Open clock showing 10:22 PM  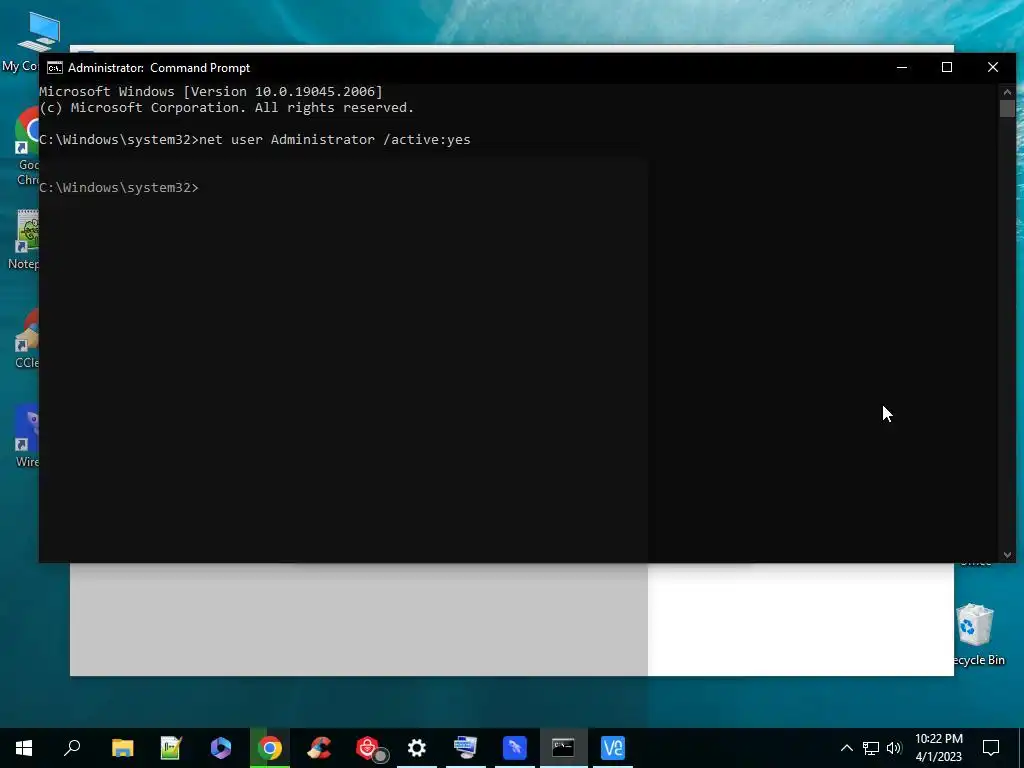click(938, 748)
